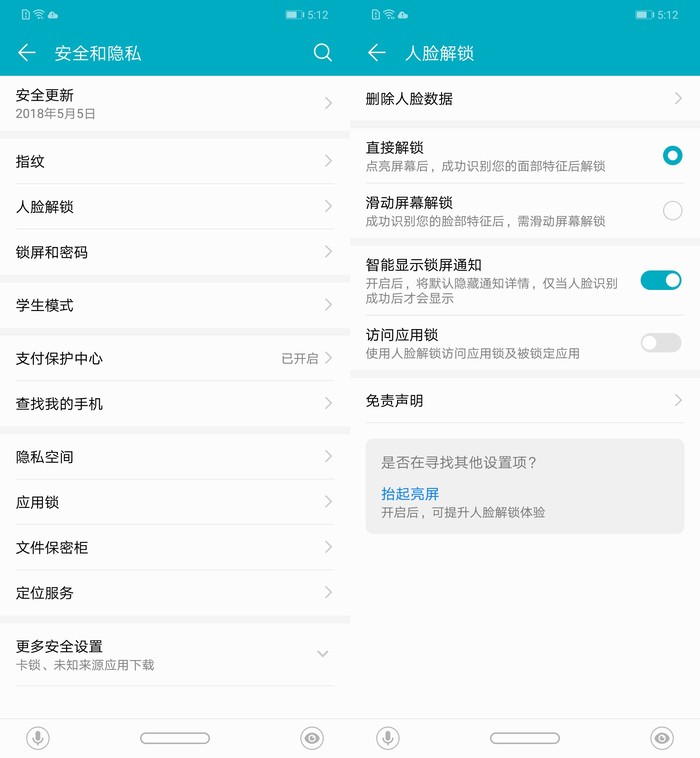Tap eye icon at bottom of 人脸解锁 screen
Viewport: 700px width, 758px height.
(x=661, y=738)
